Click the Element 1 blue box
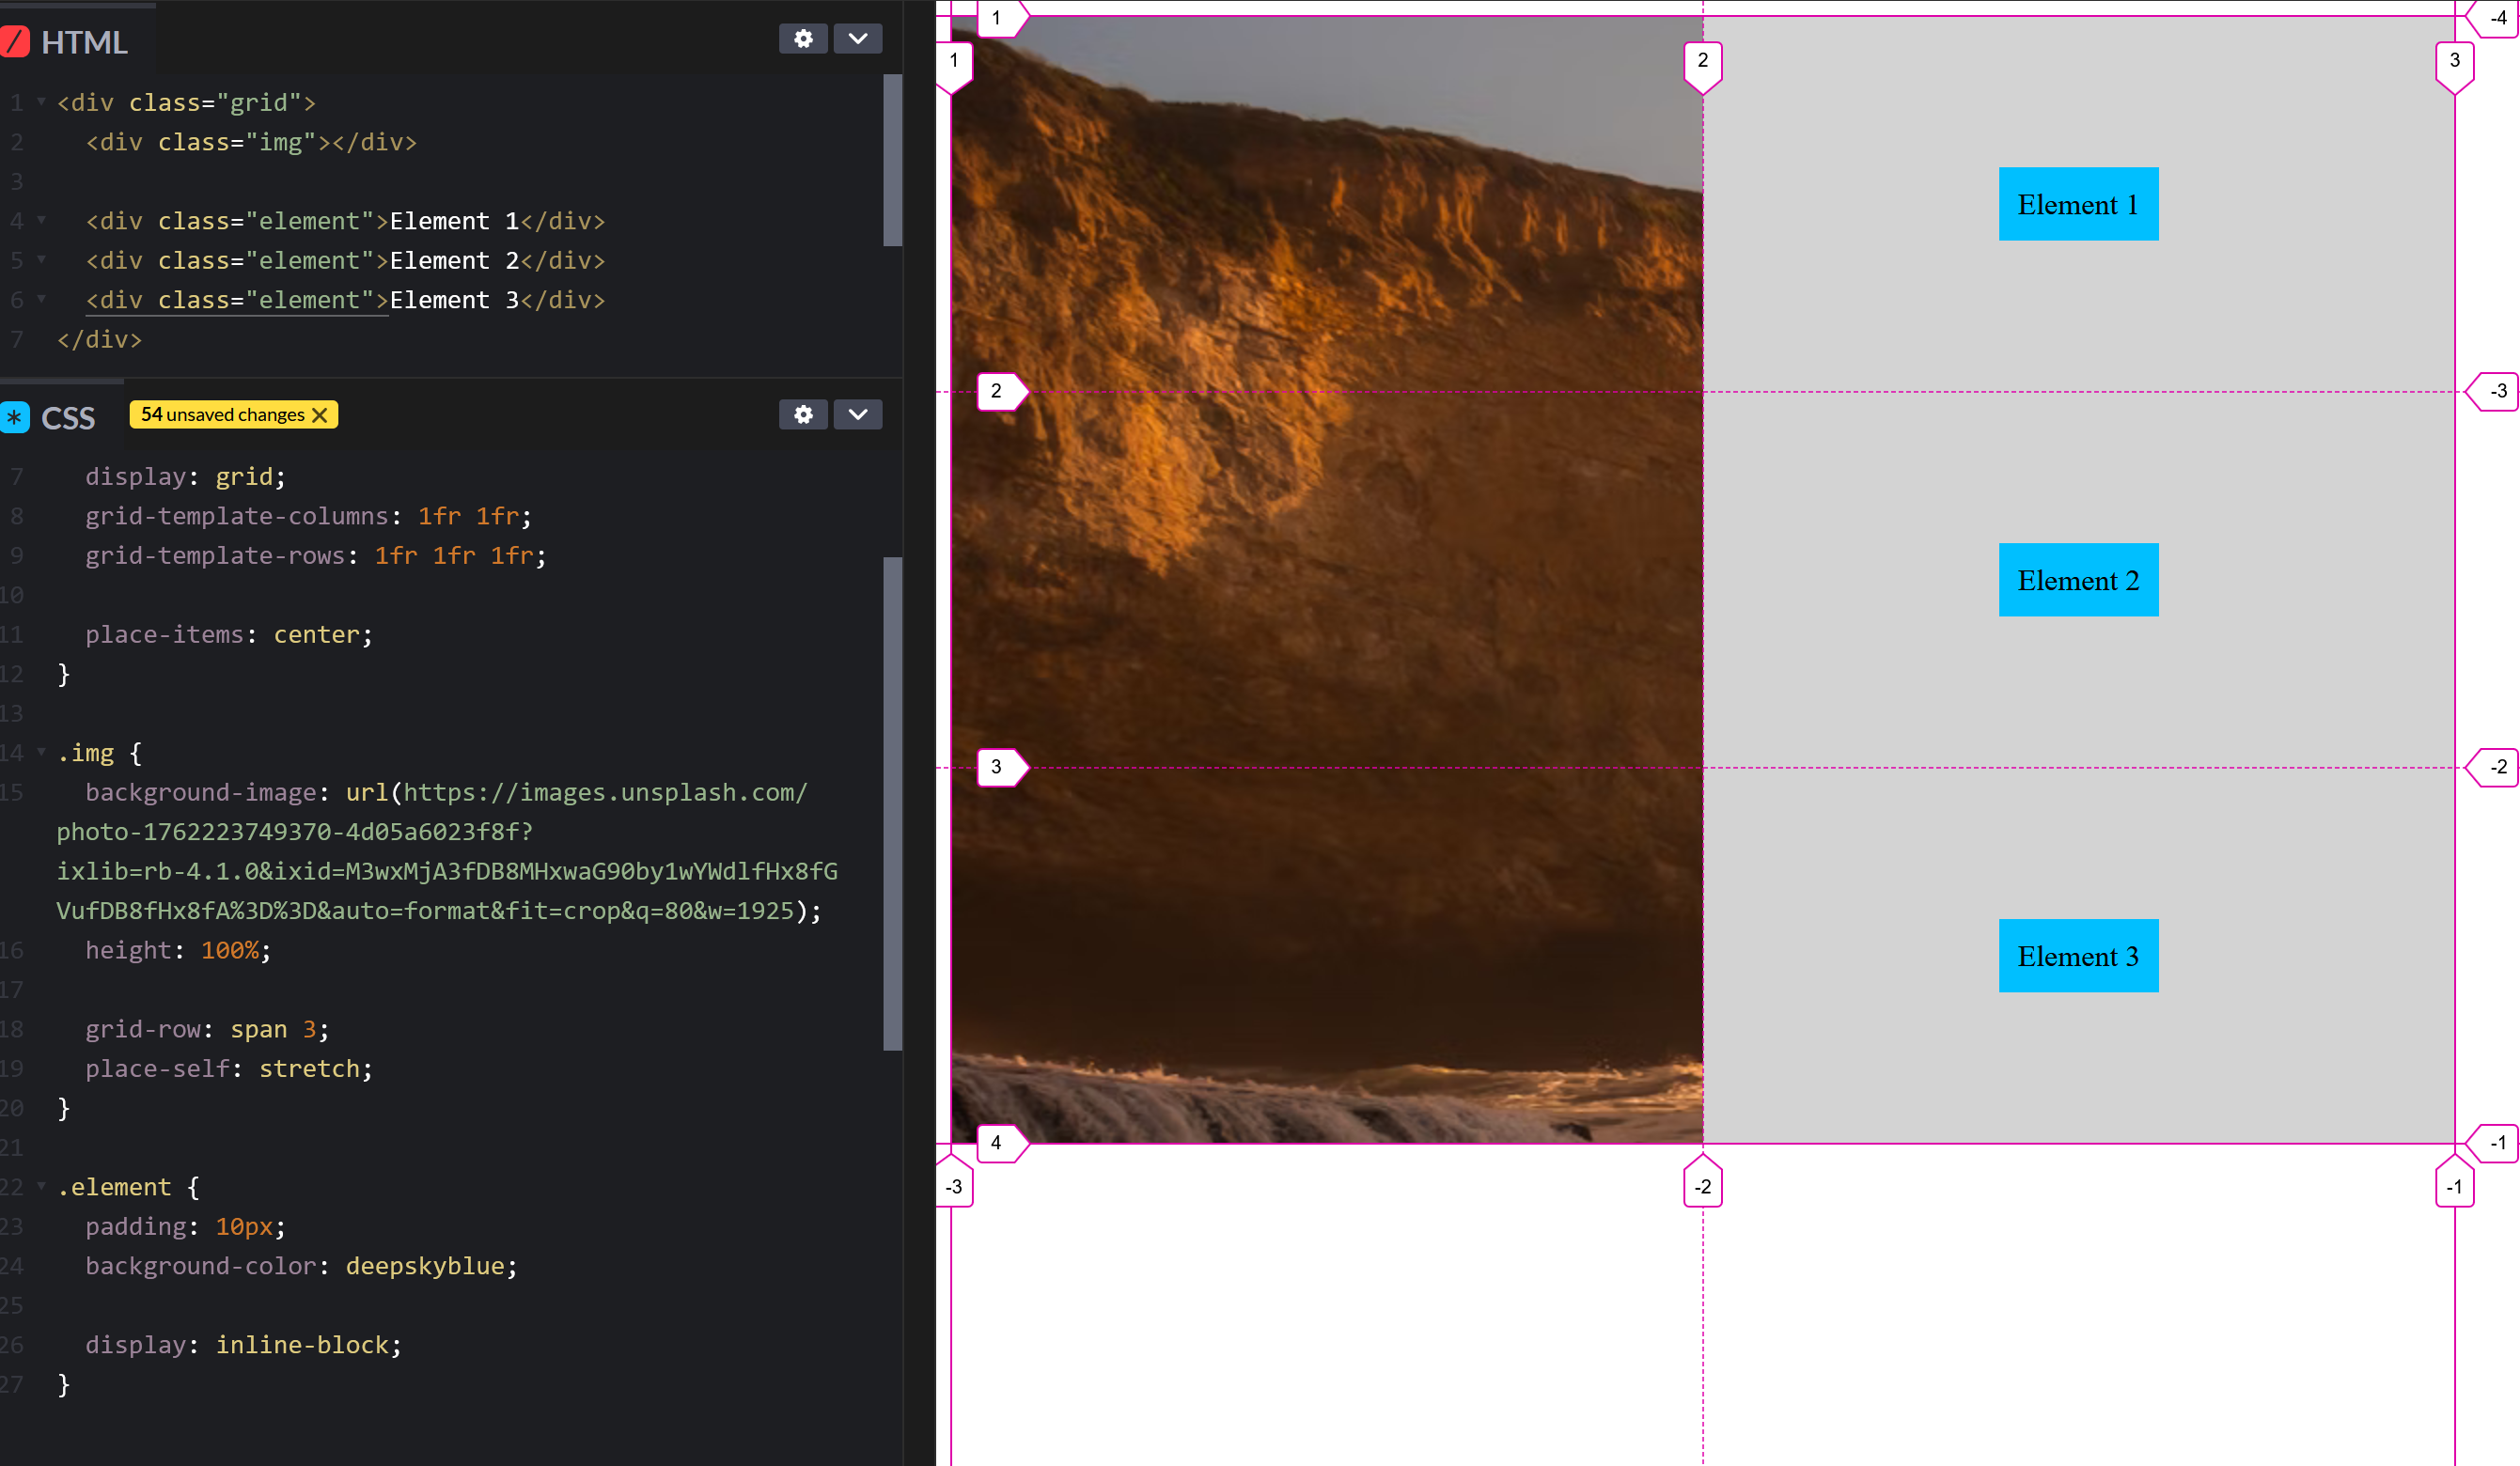This screenshot has width=2520, height=1466. tap(2077, 204)
